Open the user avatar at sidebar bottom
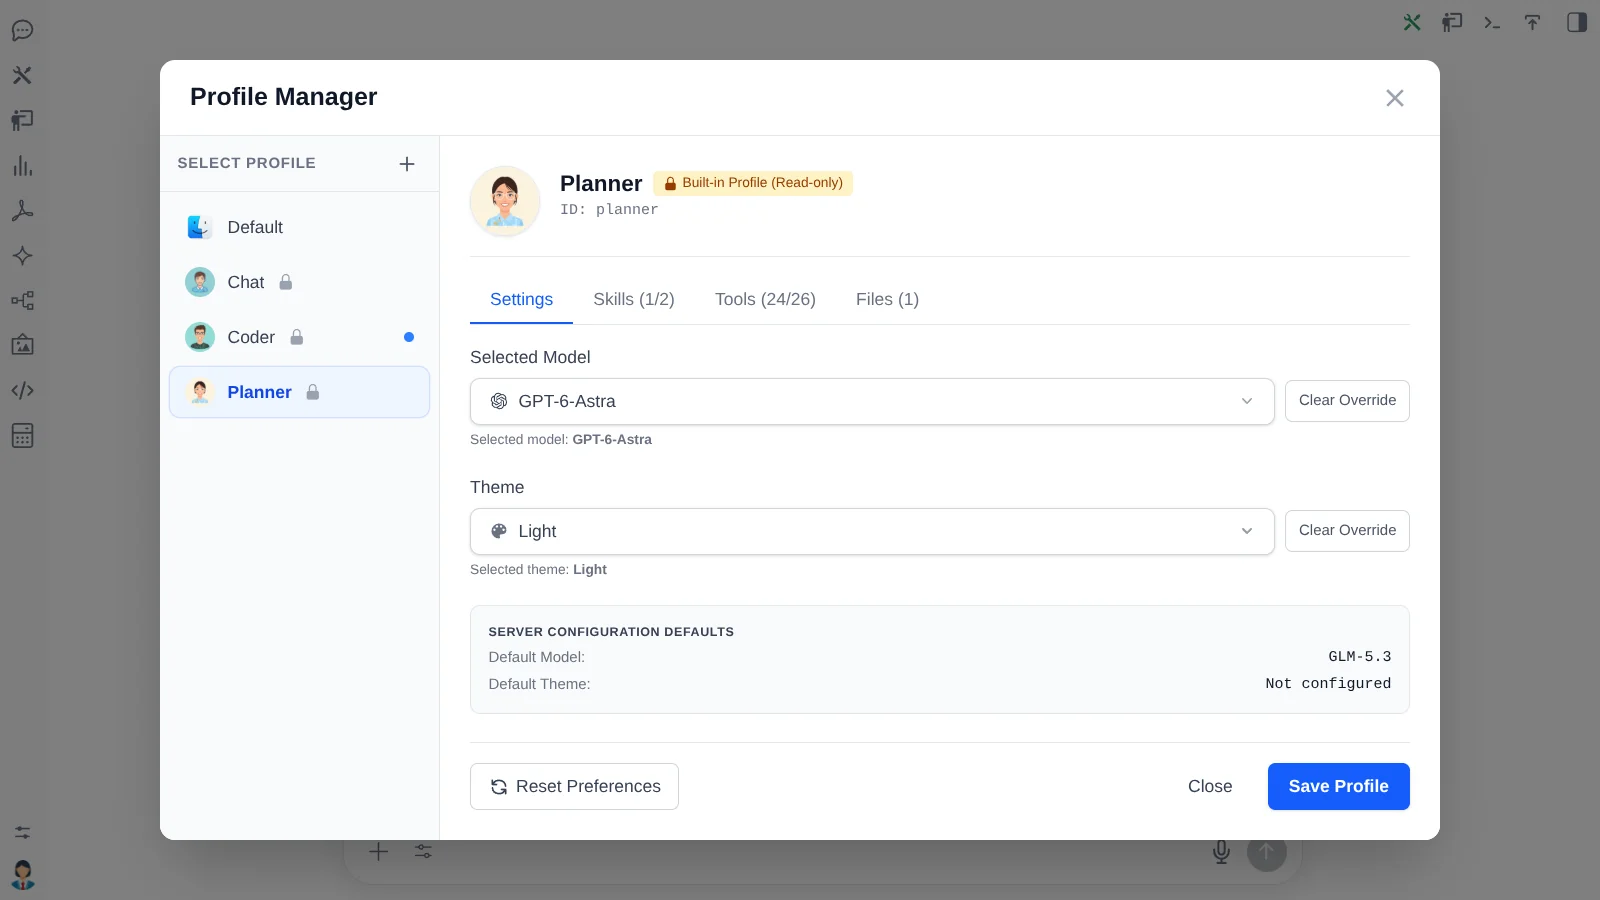 tap(22, 875)
